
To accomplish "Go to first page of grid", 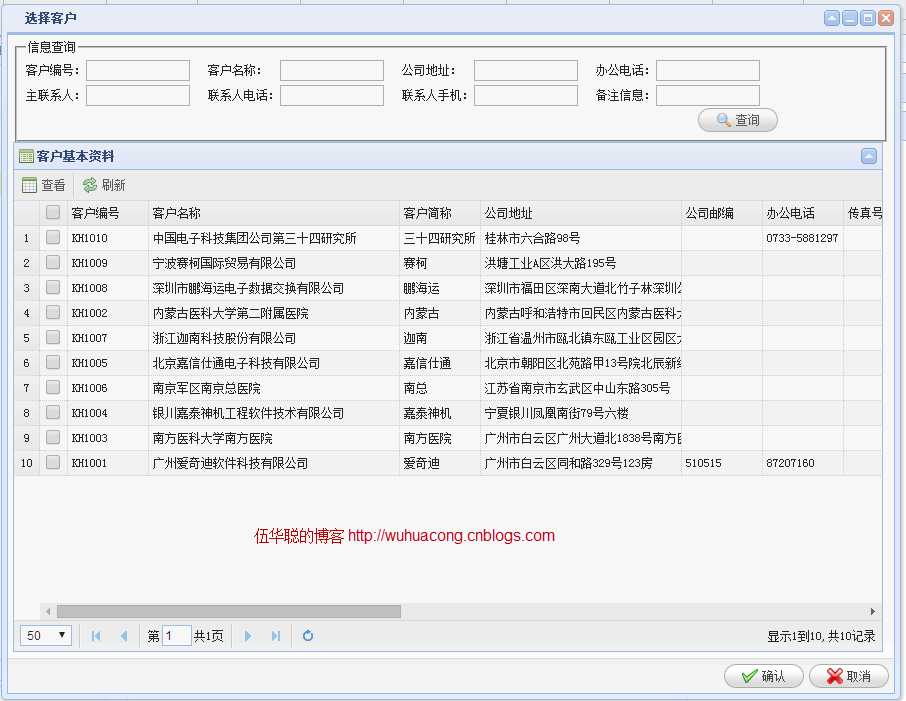I will click(96, 636).
